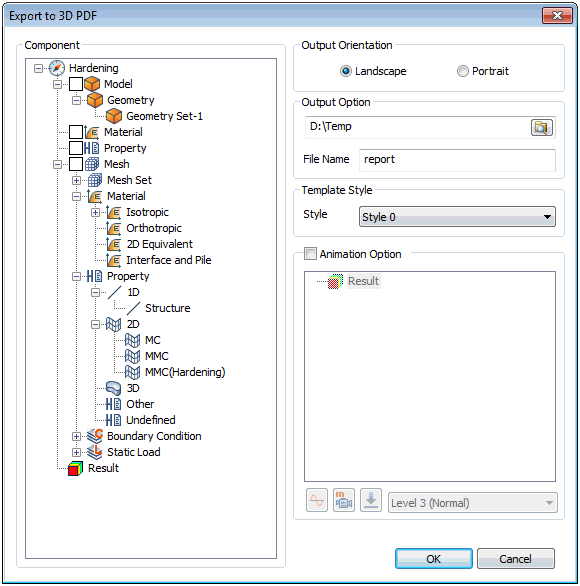Click the movie camera record icon
The image size is (580, 586).
tap(344, 500)
